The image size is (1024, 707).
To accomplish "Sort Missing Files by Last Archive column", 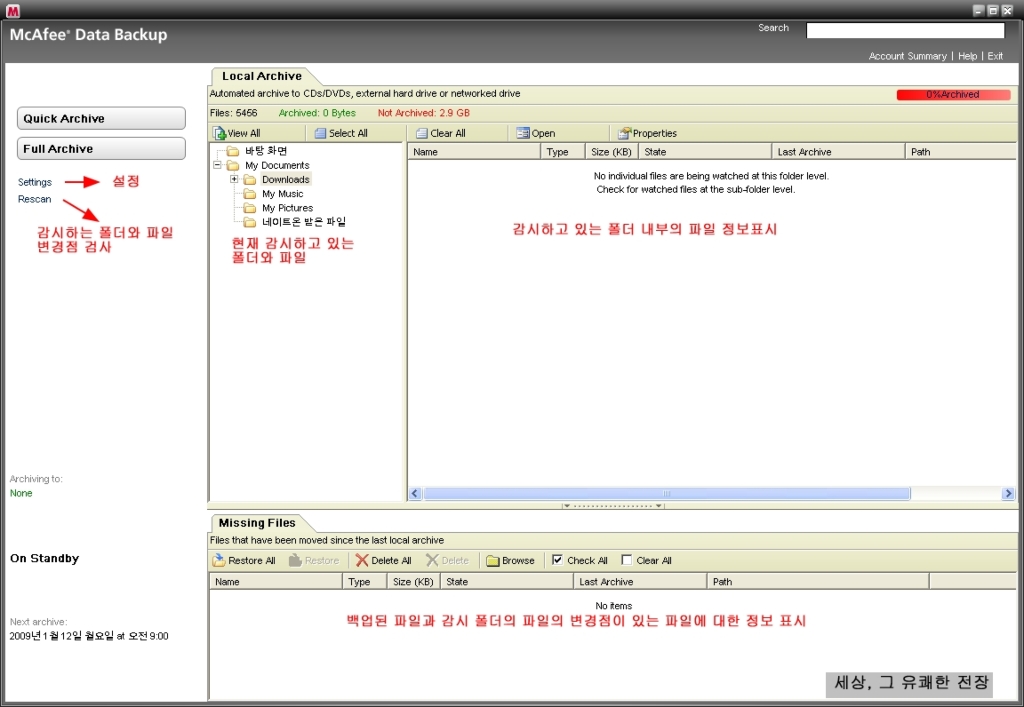I will 641,581.
